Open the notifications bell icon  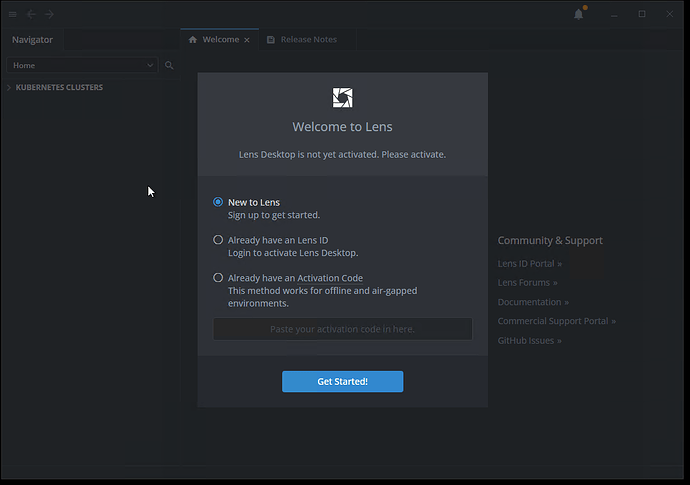[579, 14]
